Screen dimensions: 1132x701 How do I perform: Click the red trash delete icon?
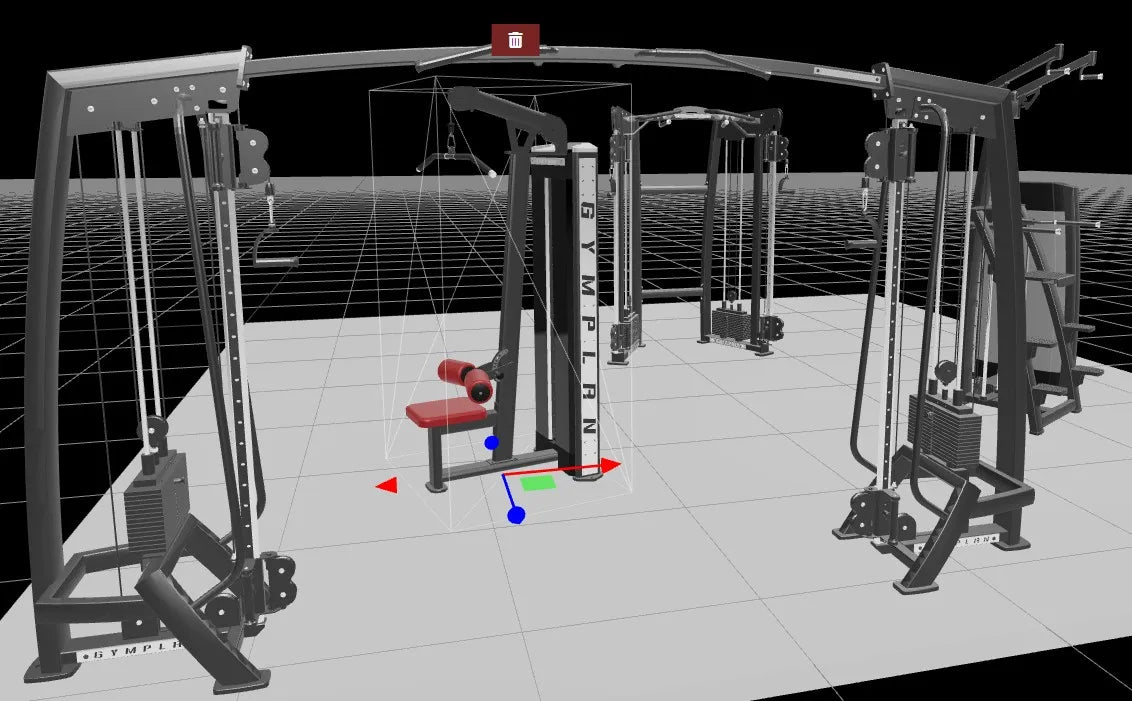(515, 40)
